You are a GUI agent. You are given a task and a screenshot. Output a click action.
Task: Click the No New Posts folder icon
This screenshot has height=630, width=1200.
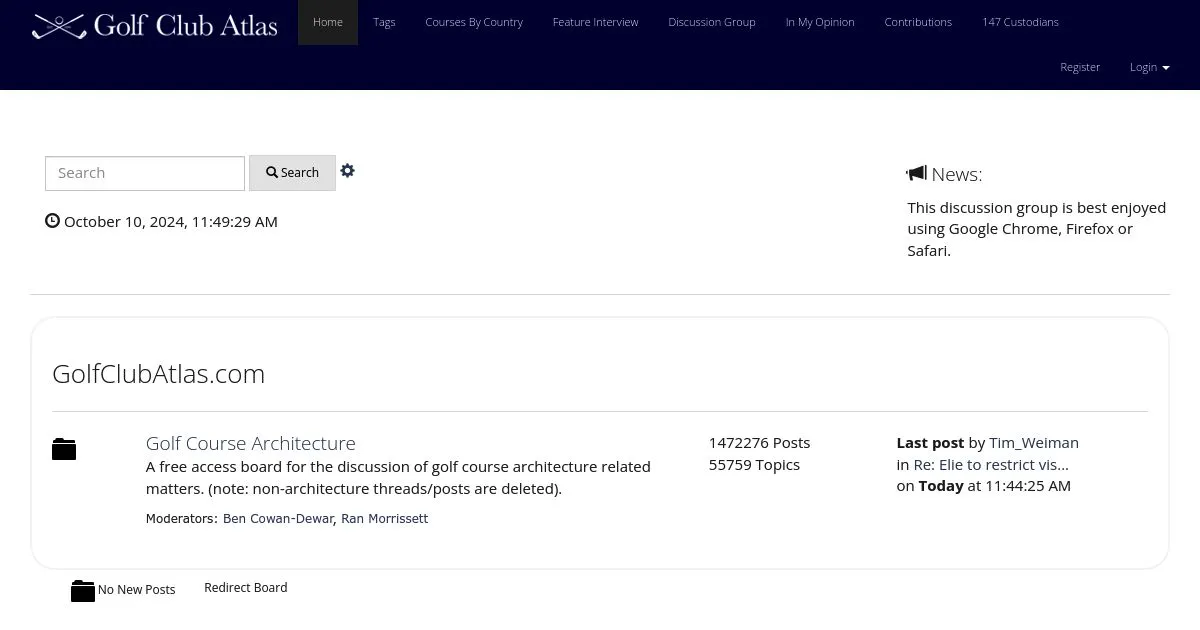(83, 591)
